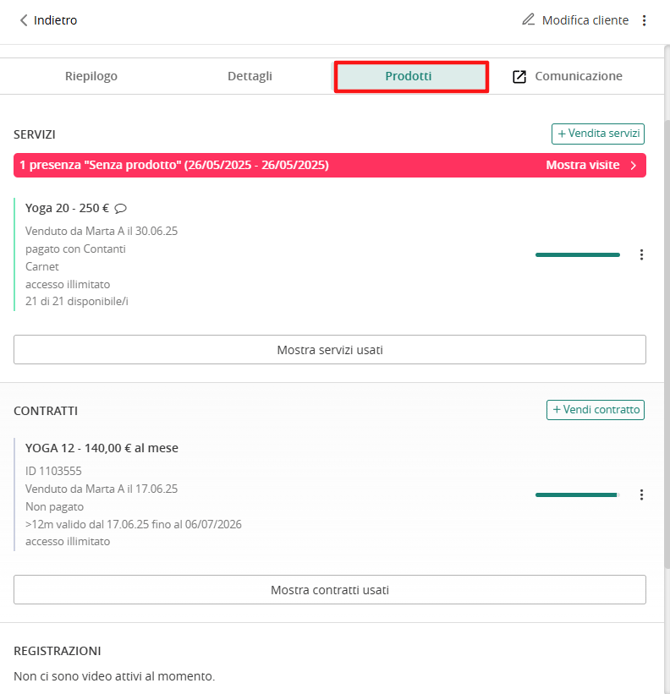670x694 pixels.
Task: Click the back arrow icon beside Indietro
Action: (x=24, y=20)
